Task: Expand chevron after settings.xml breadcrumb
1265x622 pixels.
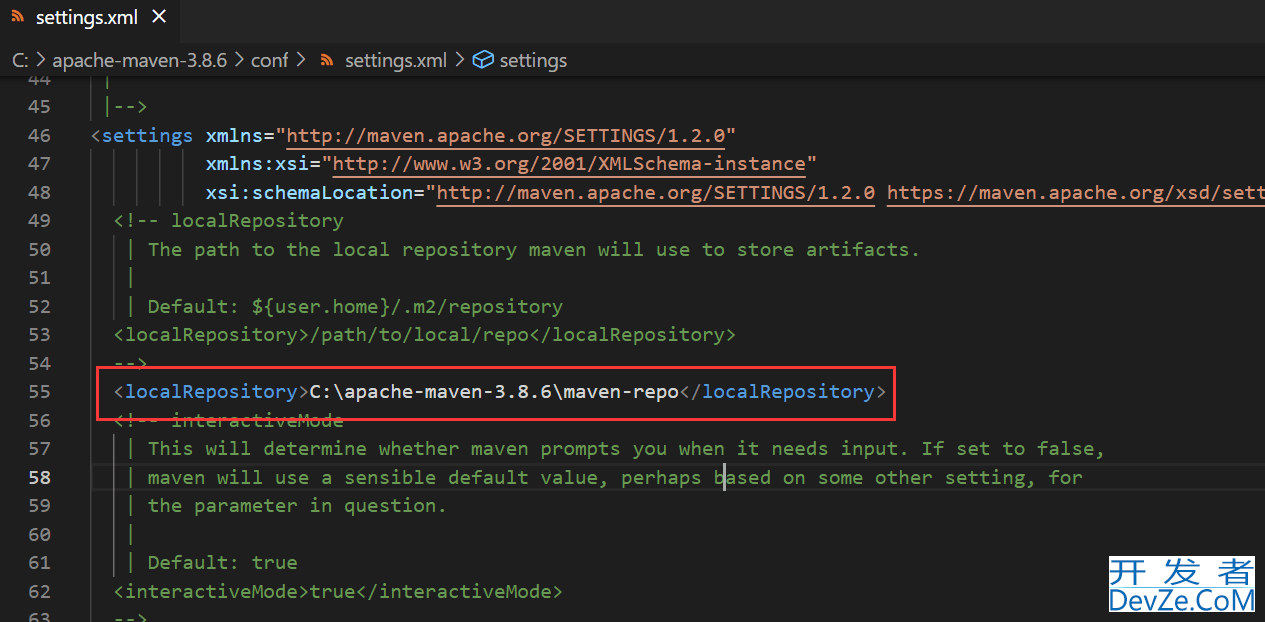Action: 460,60
